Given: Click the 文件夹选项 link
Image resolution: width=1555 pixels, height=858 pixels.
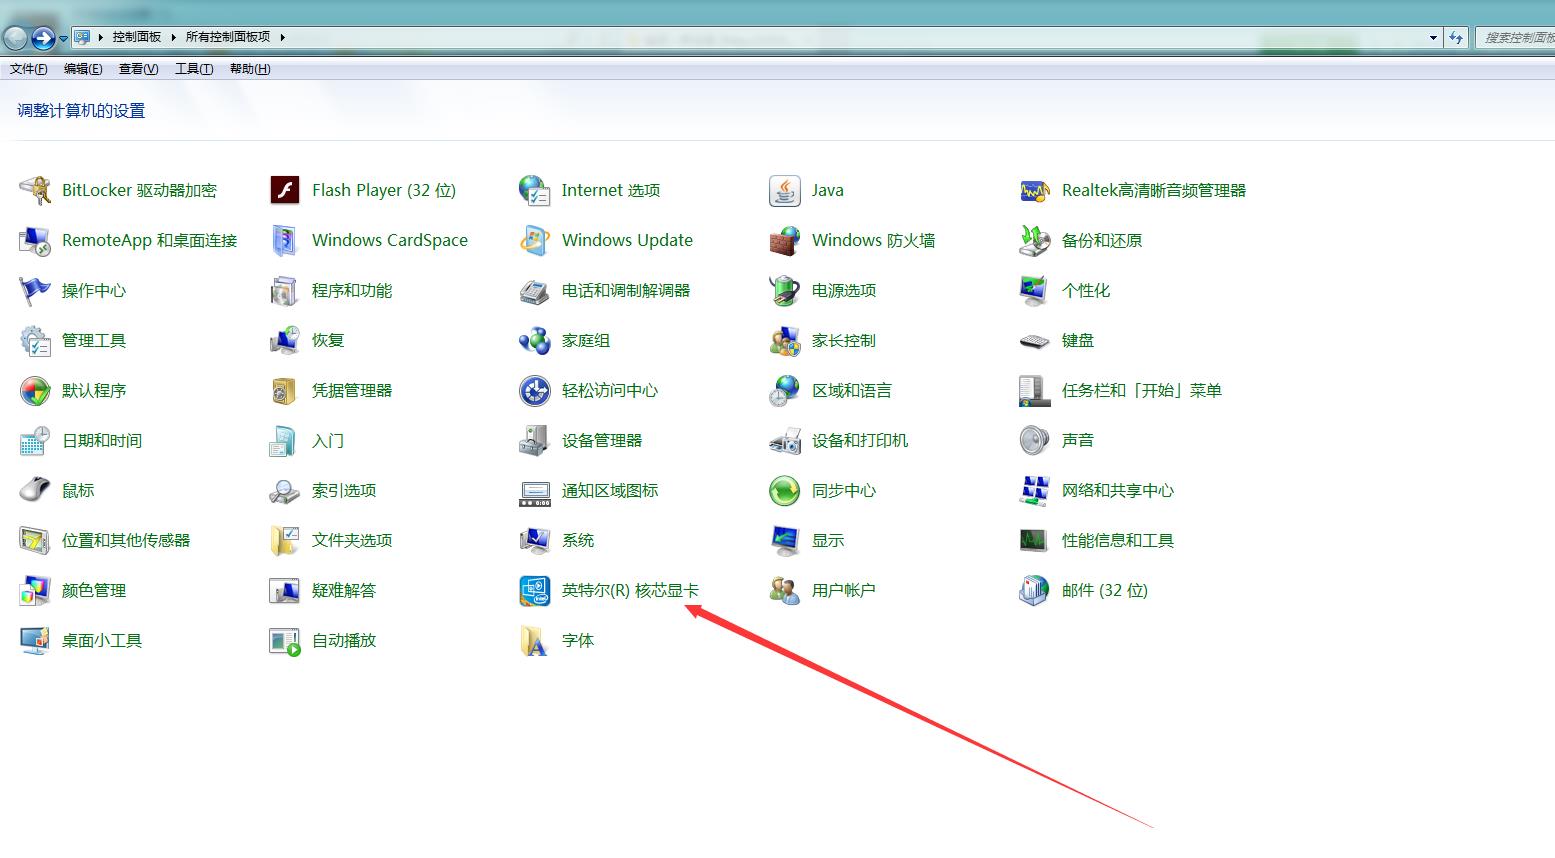Looking at the screenshot, I should click(x=352, y=540).
